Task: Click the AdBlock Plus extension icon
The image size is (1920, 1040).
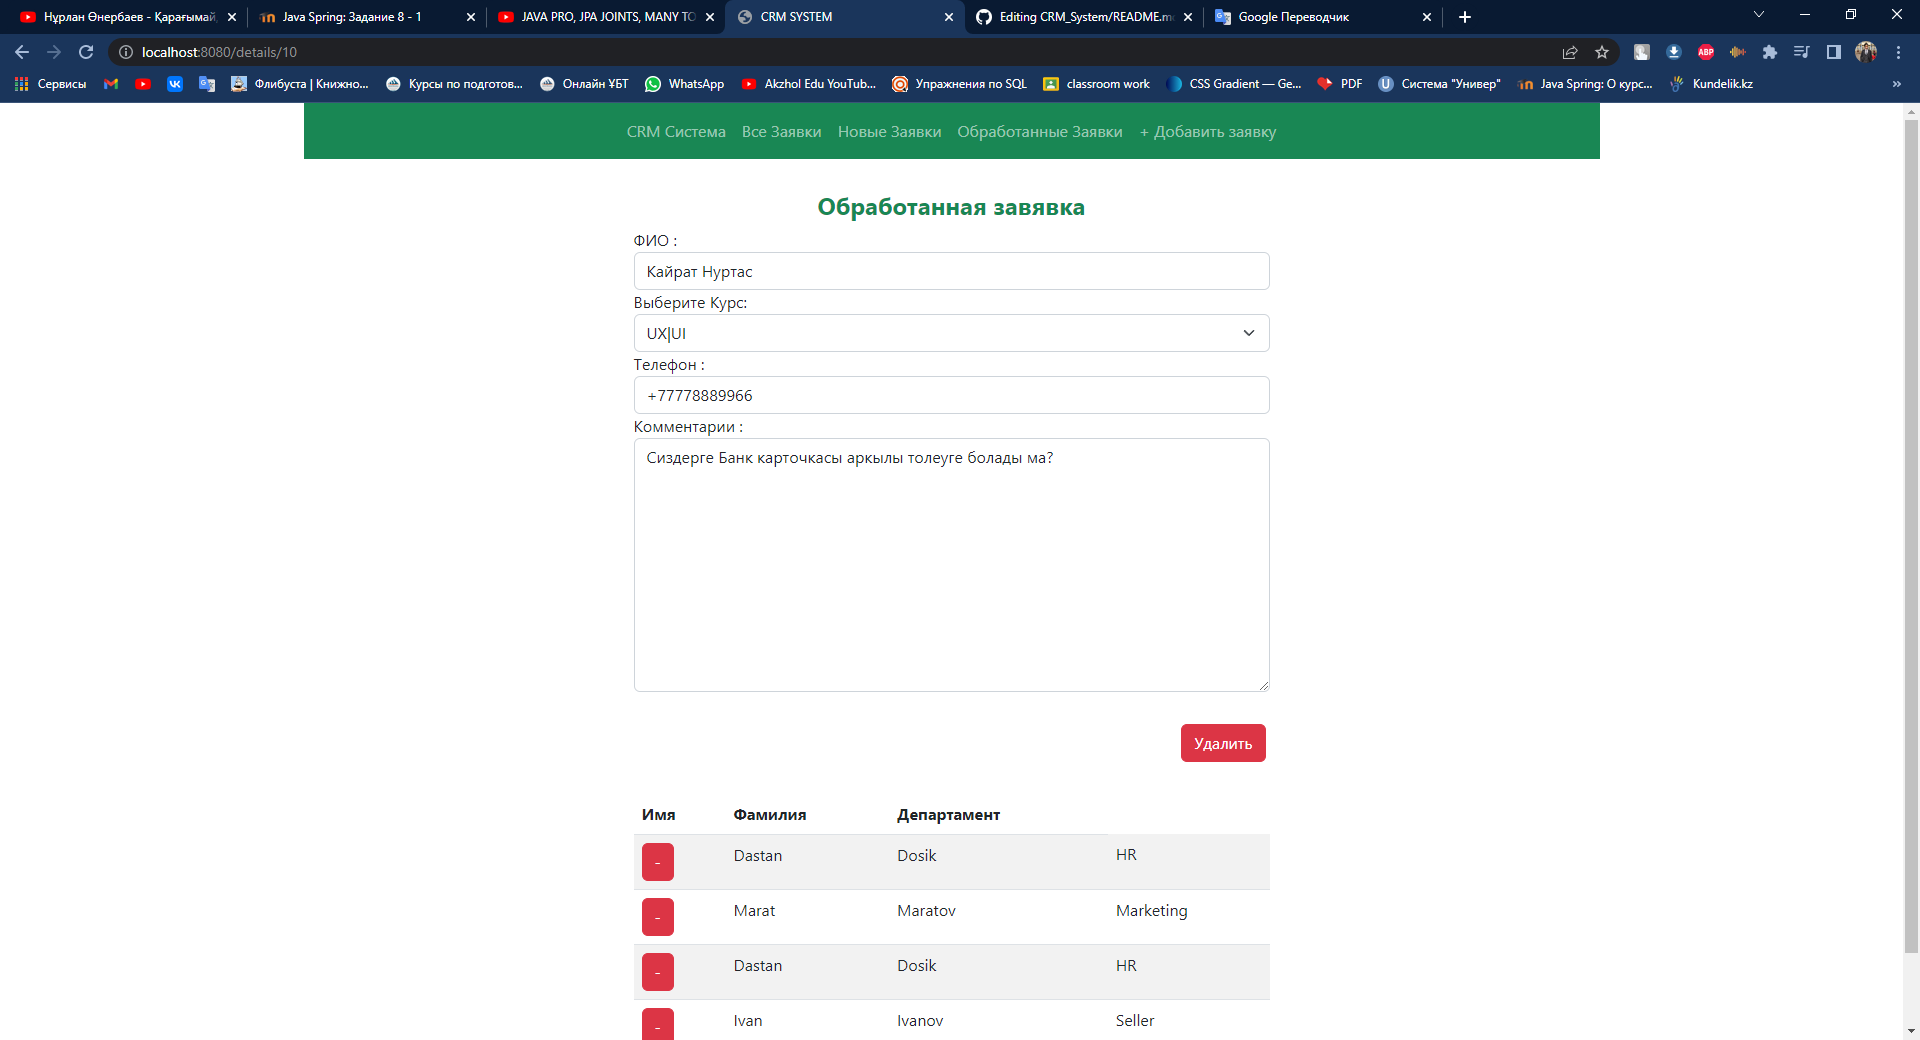Action: (x=1706, y=52)
